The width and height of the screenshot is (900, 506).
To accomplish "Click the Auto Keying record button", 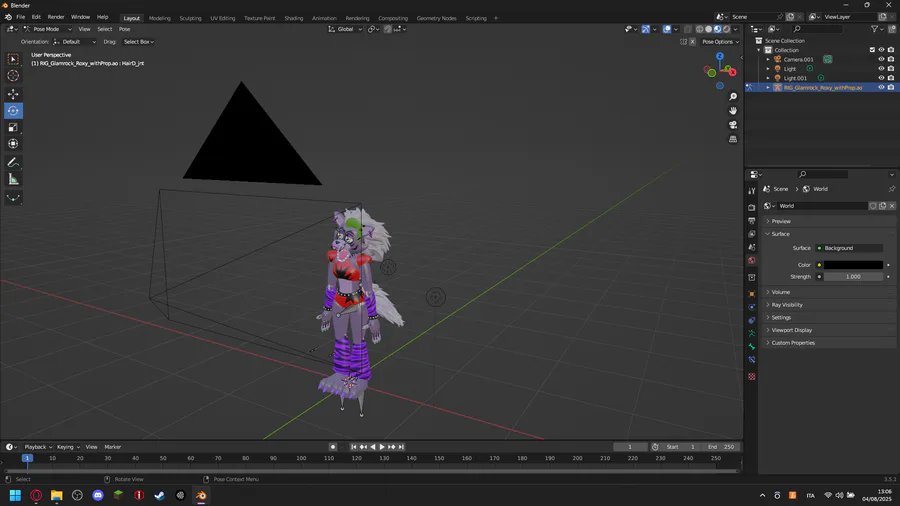I will click(x=333, y=447).
